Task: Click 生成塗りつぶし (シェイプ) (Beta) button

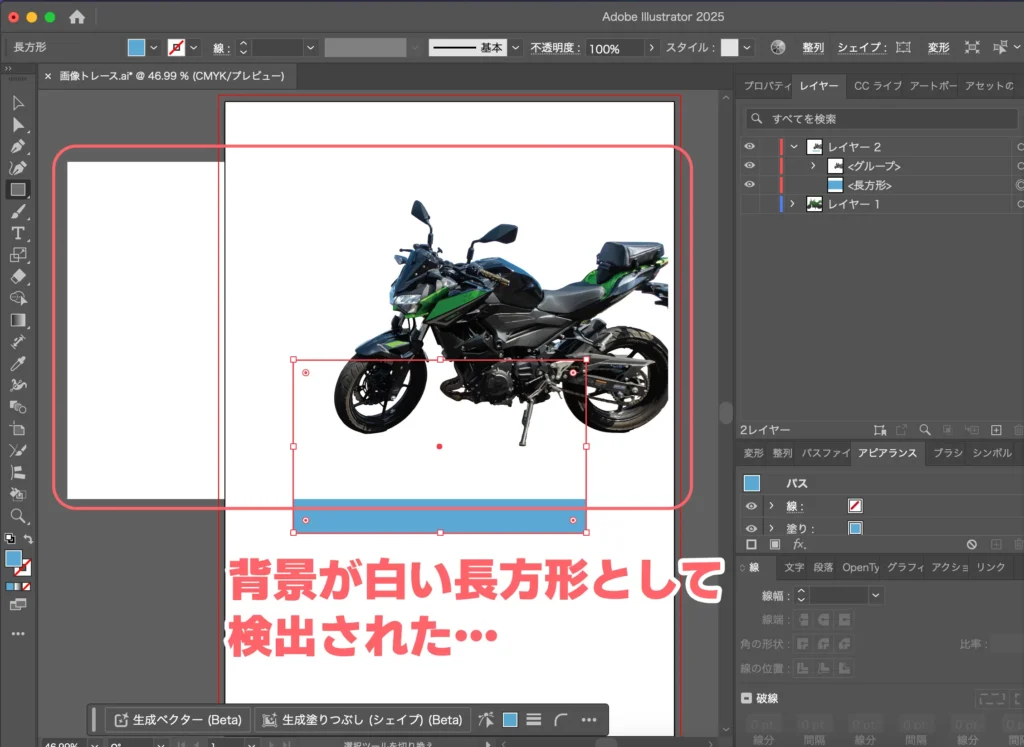Action: (361, 720)
